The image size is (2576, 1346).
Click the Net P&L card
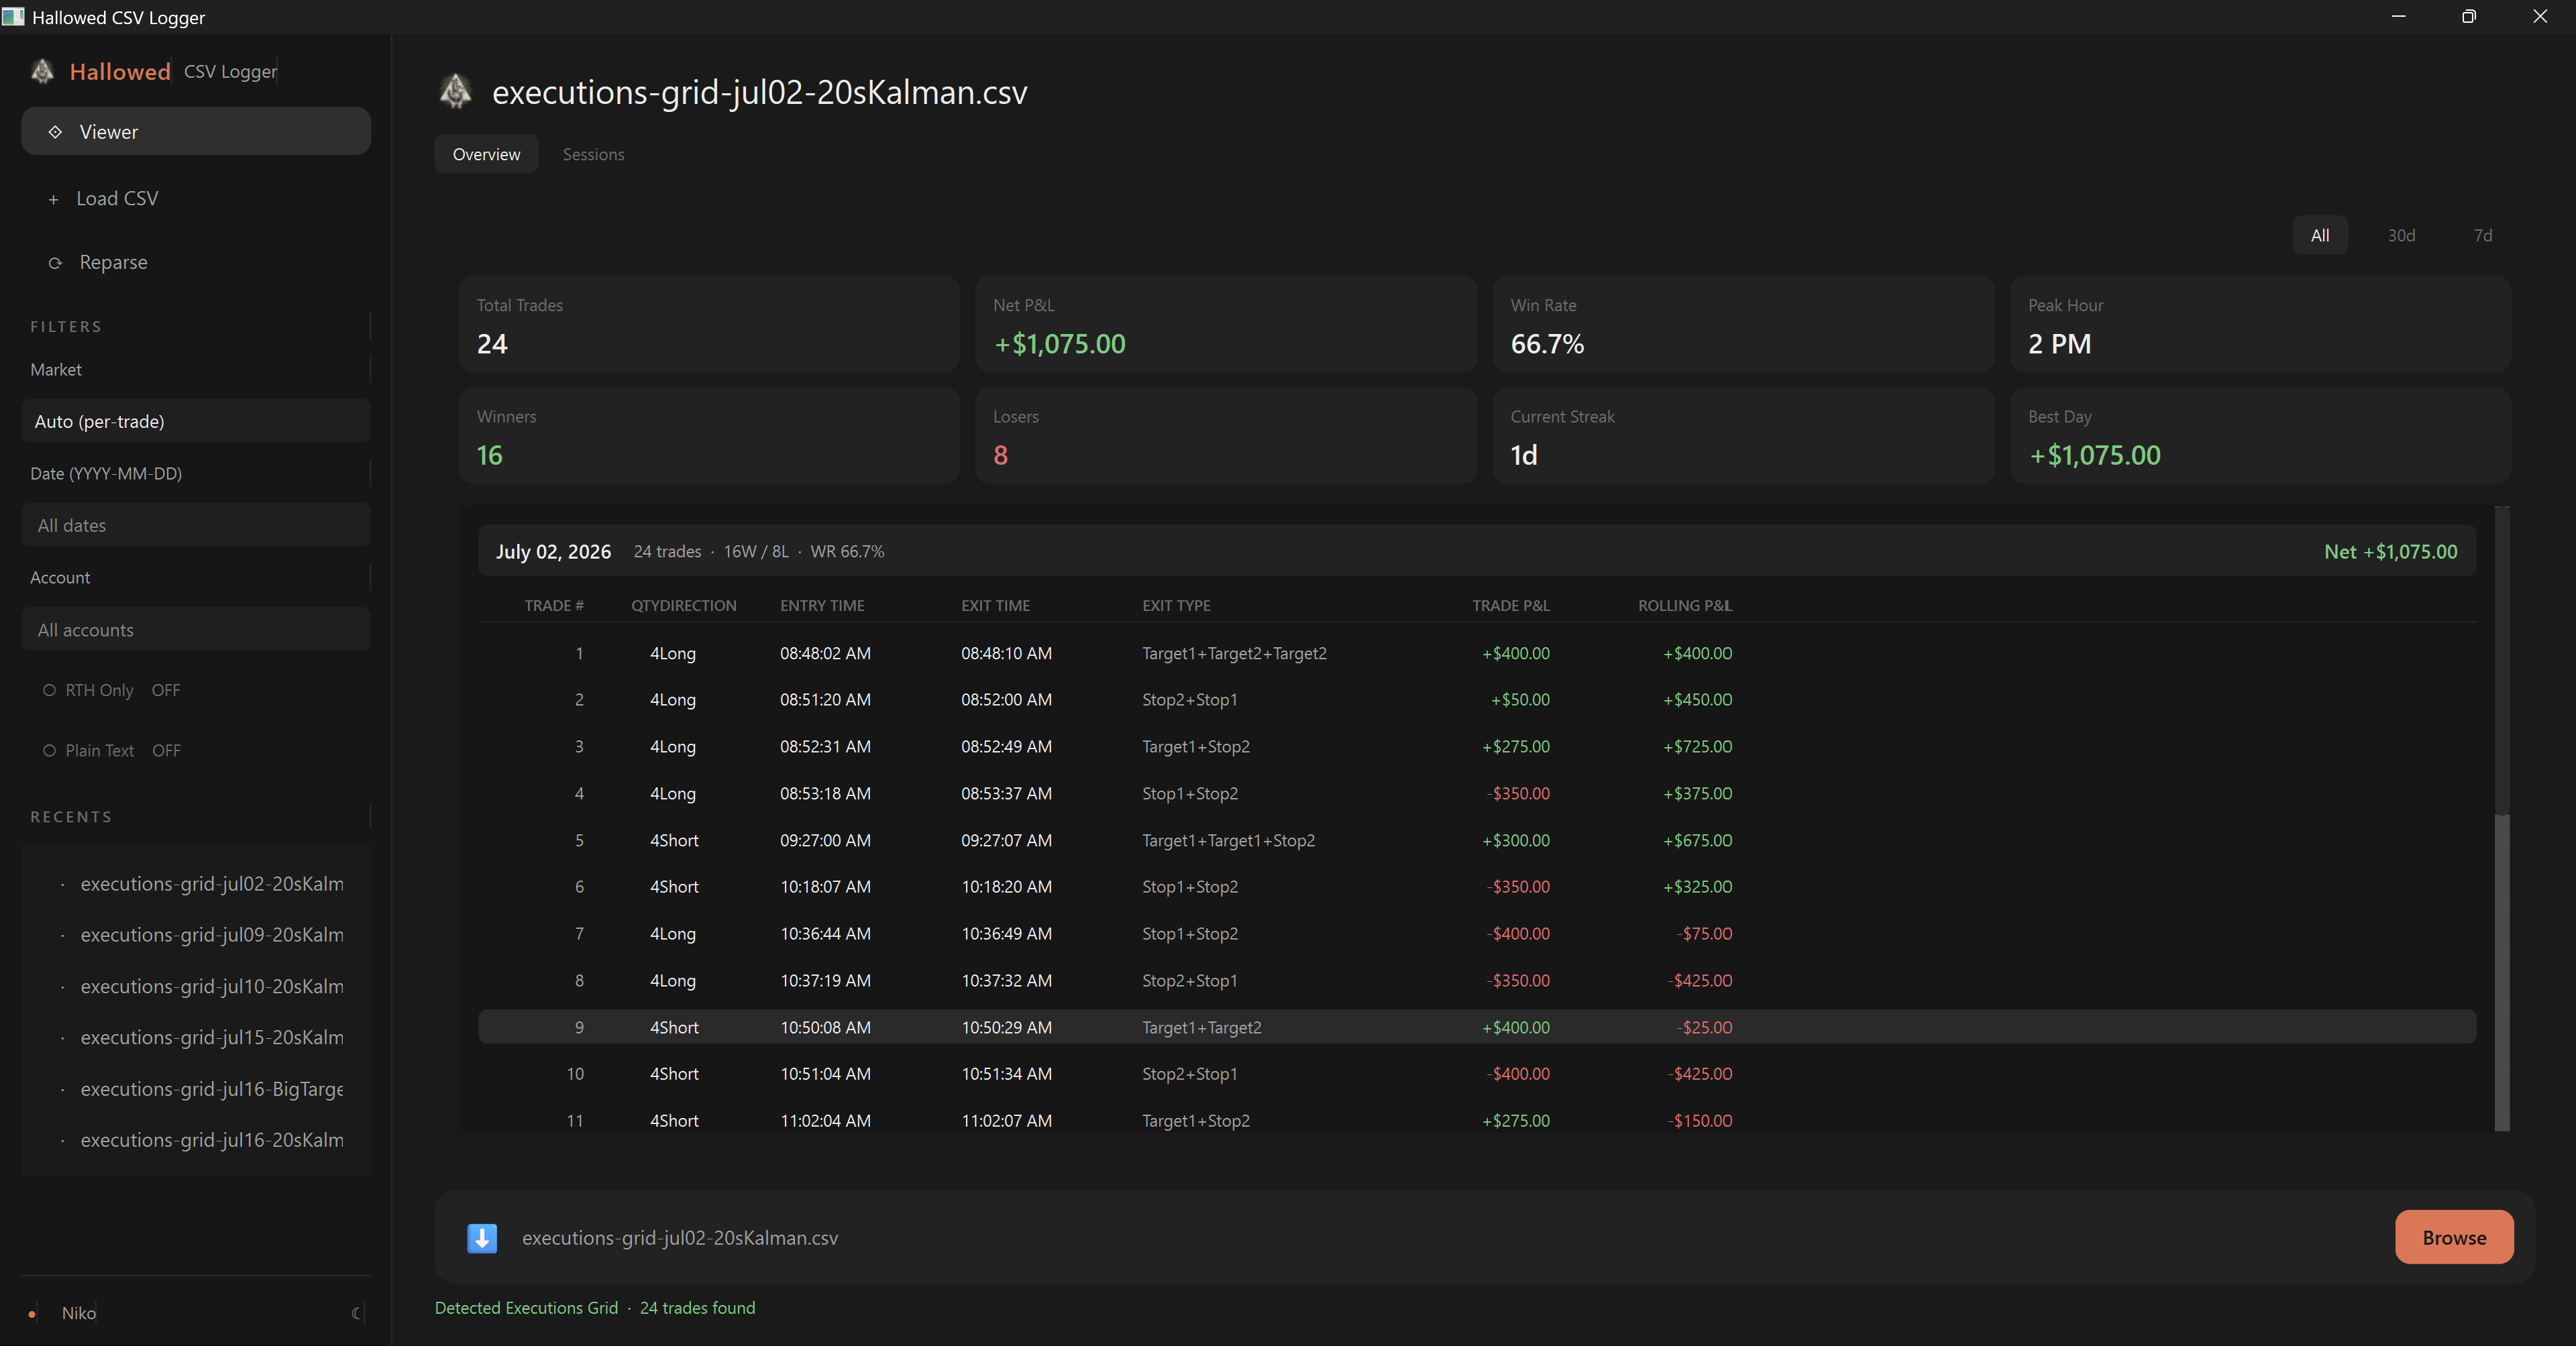[1226, 324]
